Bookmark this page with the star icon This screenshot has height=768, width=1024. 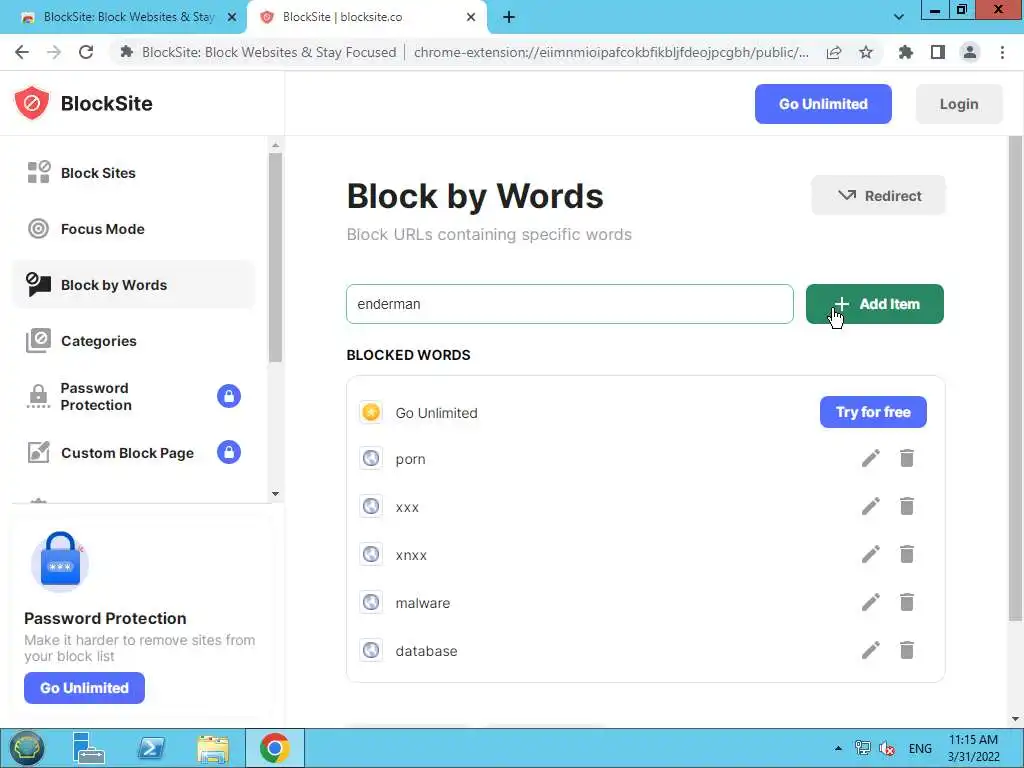866,52
